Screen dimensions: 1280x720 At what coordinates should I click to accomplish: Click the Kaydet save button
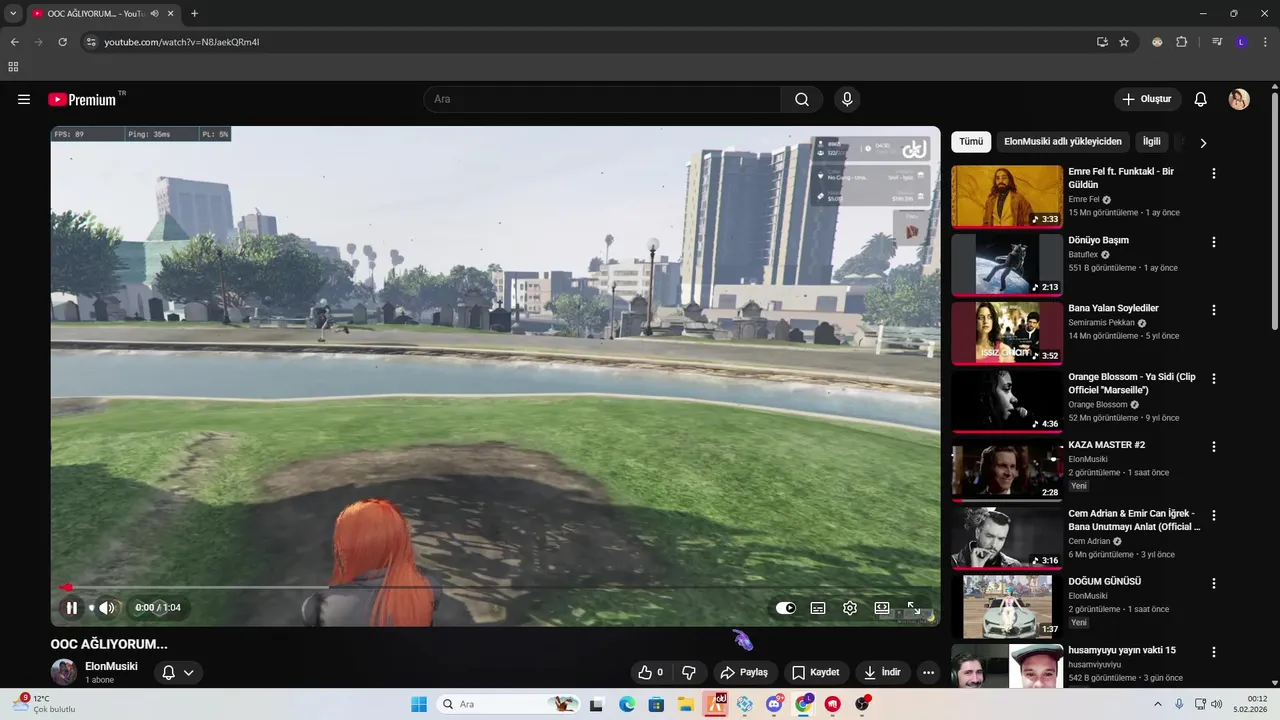[x=816, y=672]
